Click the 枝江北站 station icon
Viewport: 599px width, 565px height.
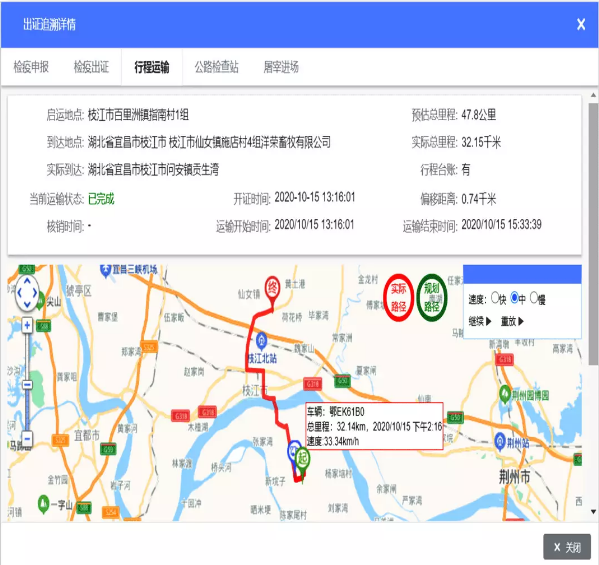click(x=261, y=339)
